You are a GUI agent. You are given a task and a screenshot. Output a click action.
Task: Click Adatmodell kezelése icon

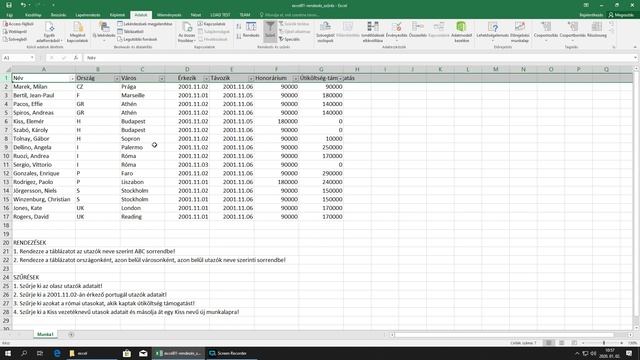pos(461,32)
